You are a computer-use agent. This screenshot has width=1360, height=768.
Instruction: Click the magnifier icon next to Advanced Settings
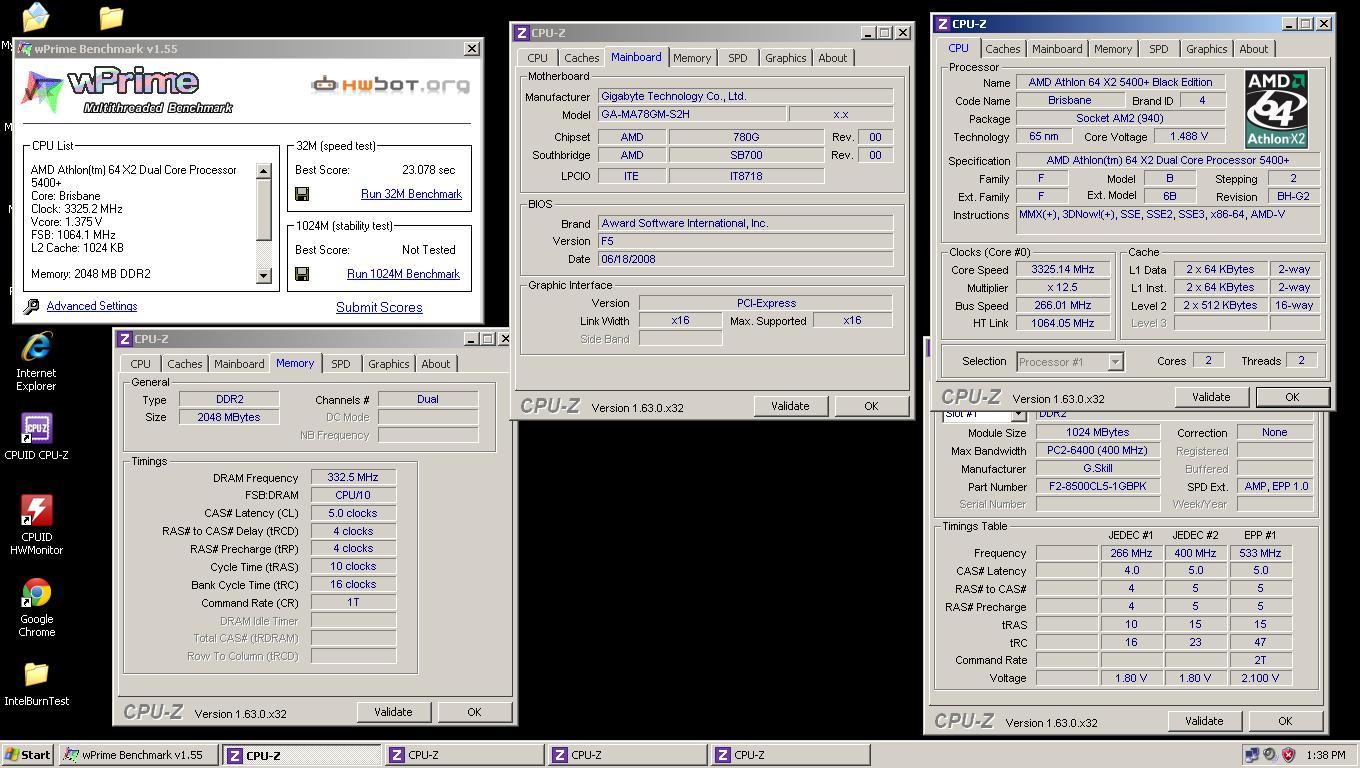(32, 307)
